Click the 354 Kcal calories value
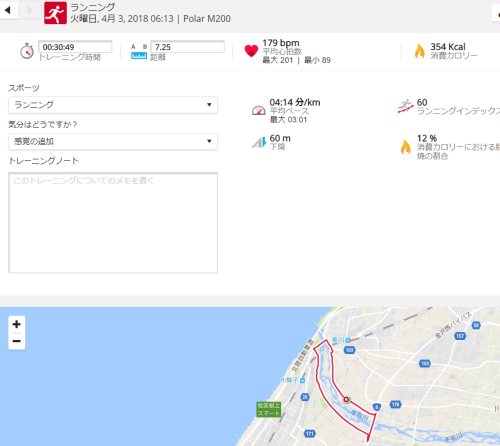This screenshot has width=500, height=446. pos(448,47)
